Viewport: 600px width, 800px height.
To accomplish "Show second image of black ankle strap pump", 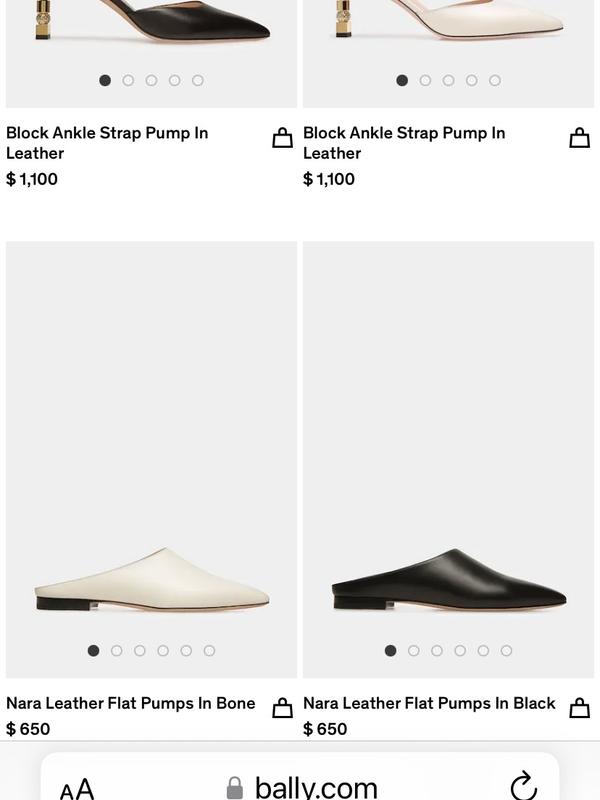I will [128, 80].
